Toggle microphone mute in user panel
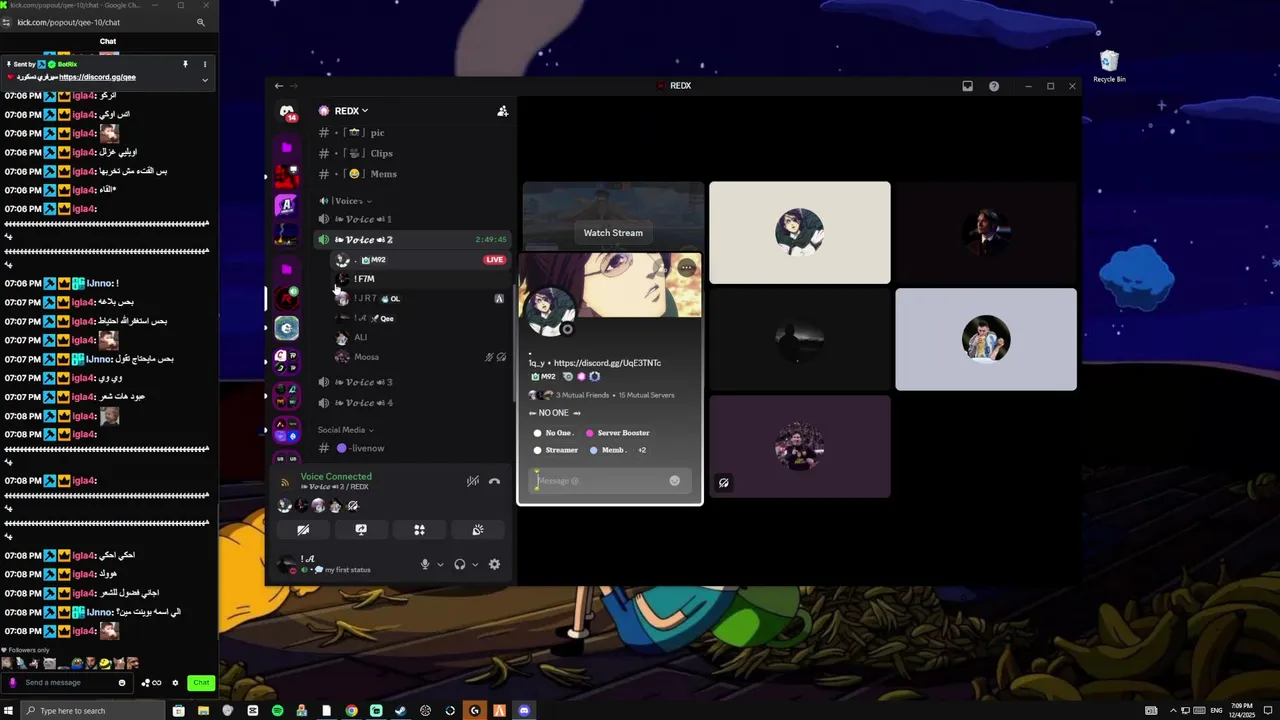The image size is (1280, 720). coord(425,564)
